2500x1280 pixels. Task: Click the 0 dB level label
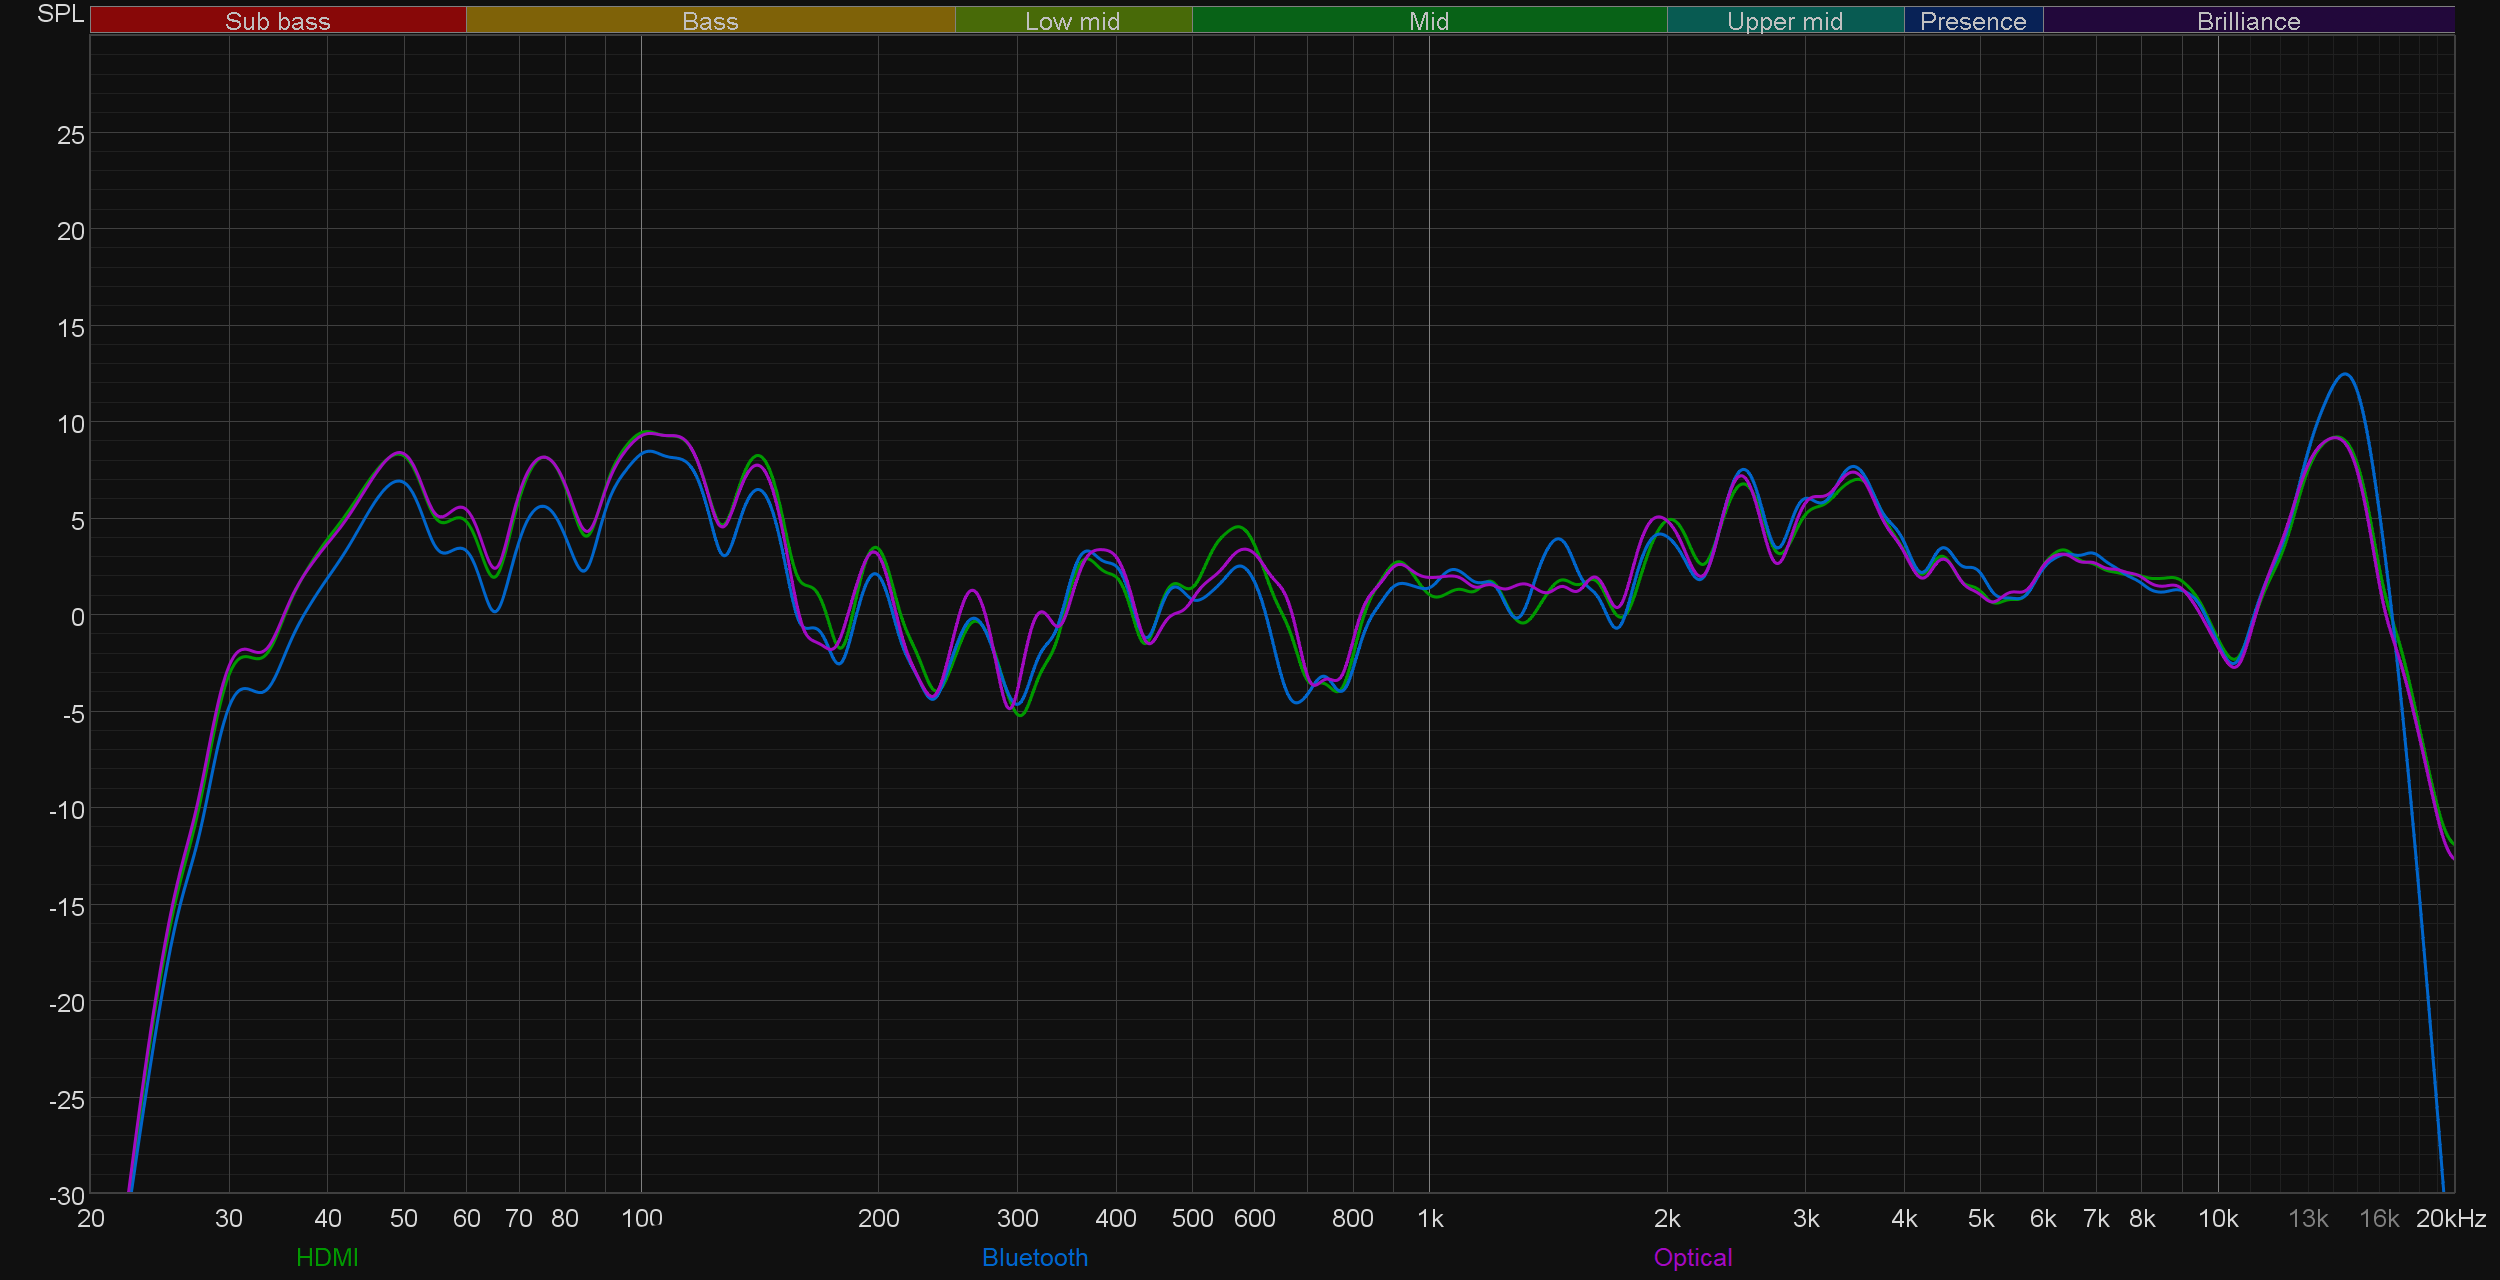tap(77, 617)
